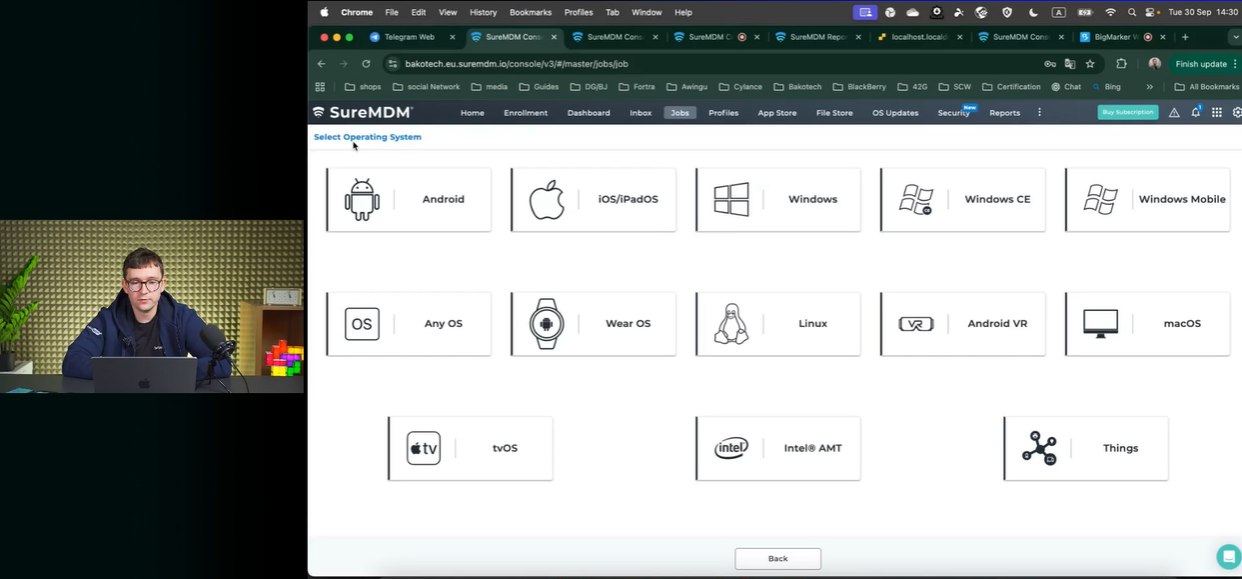Open the Profiles tab in SureMDM navigation
Screen dimensions: 1242x579
[x=723, y=113]
